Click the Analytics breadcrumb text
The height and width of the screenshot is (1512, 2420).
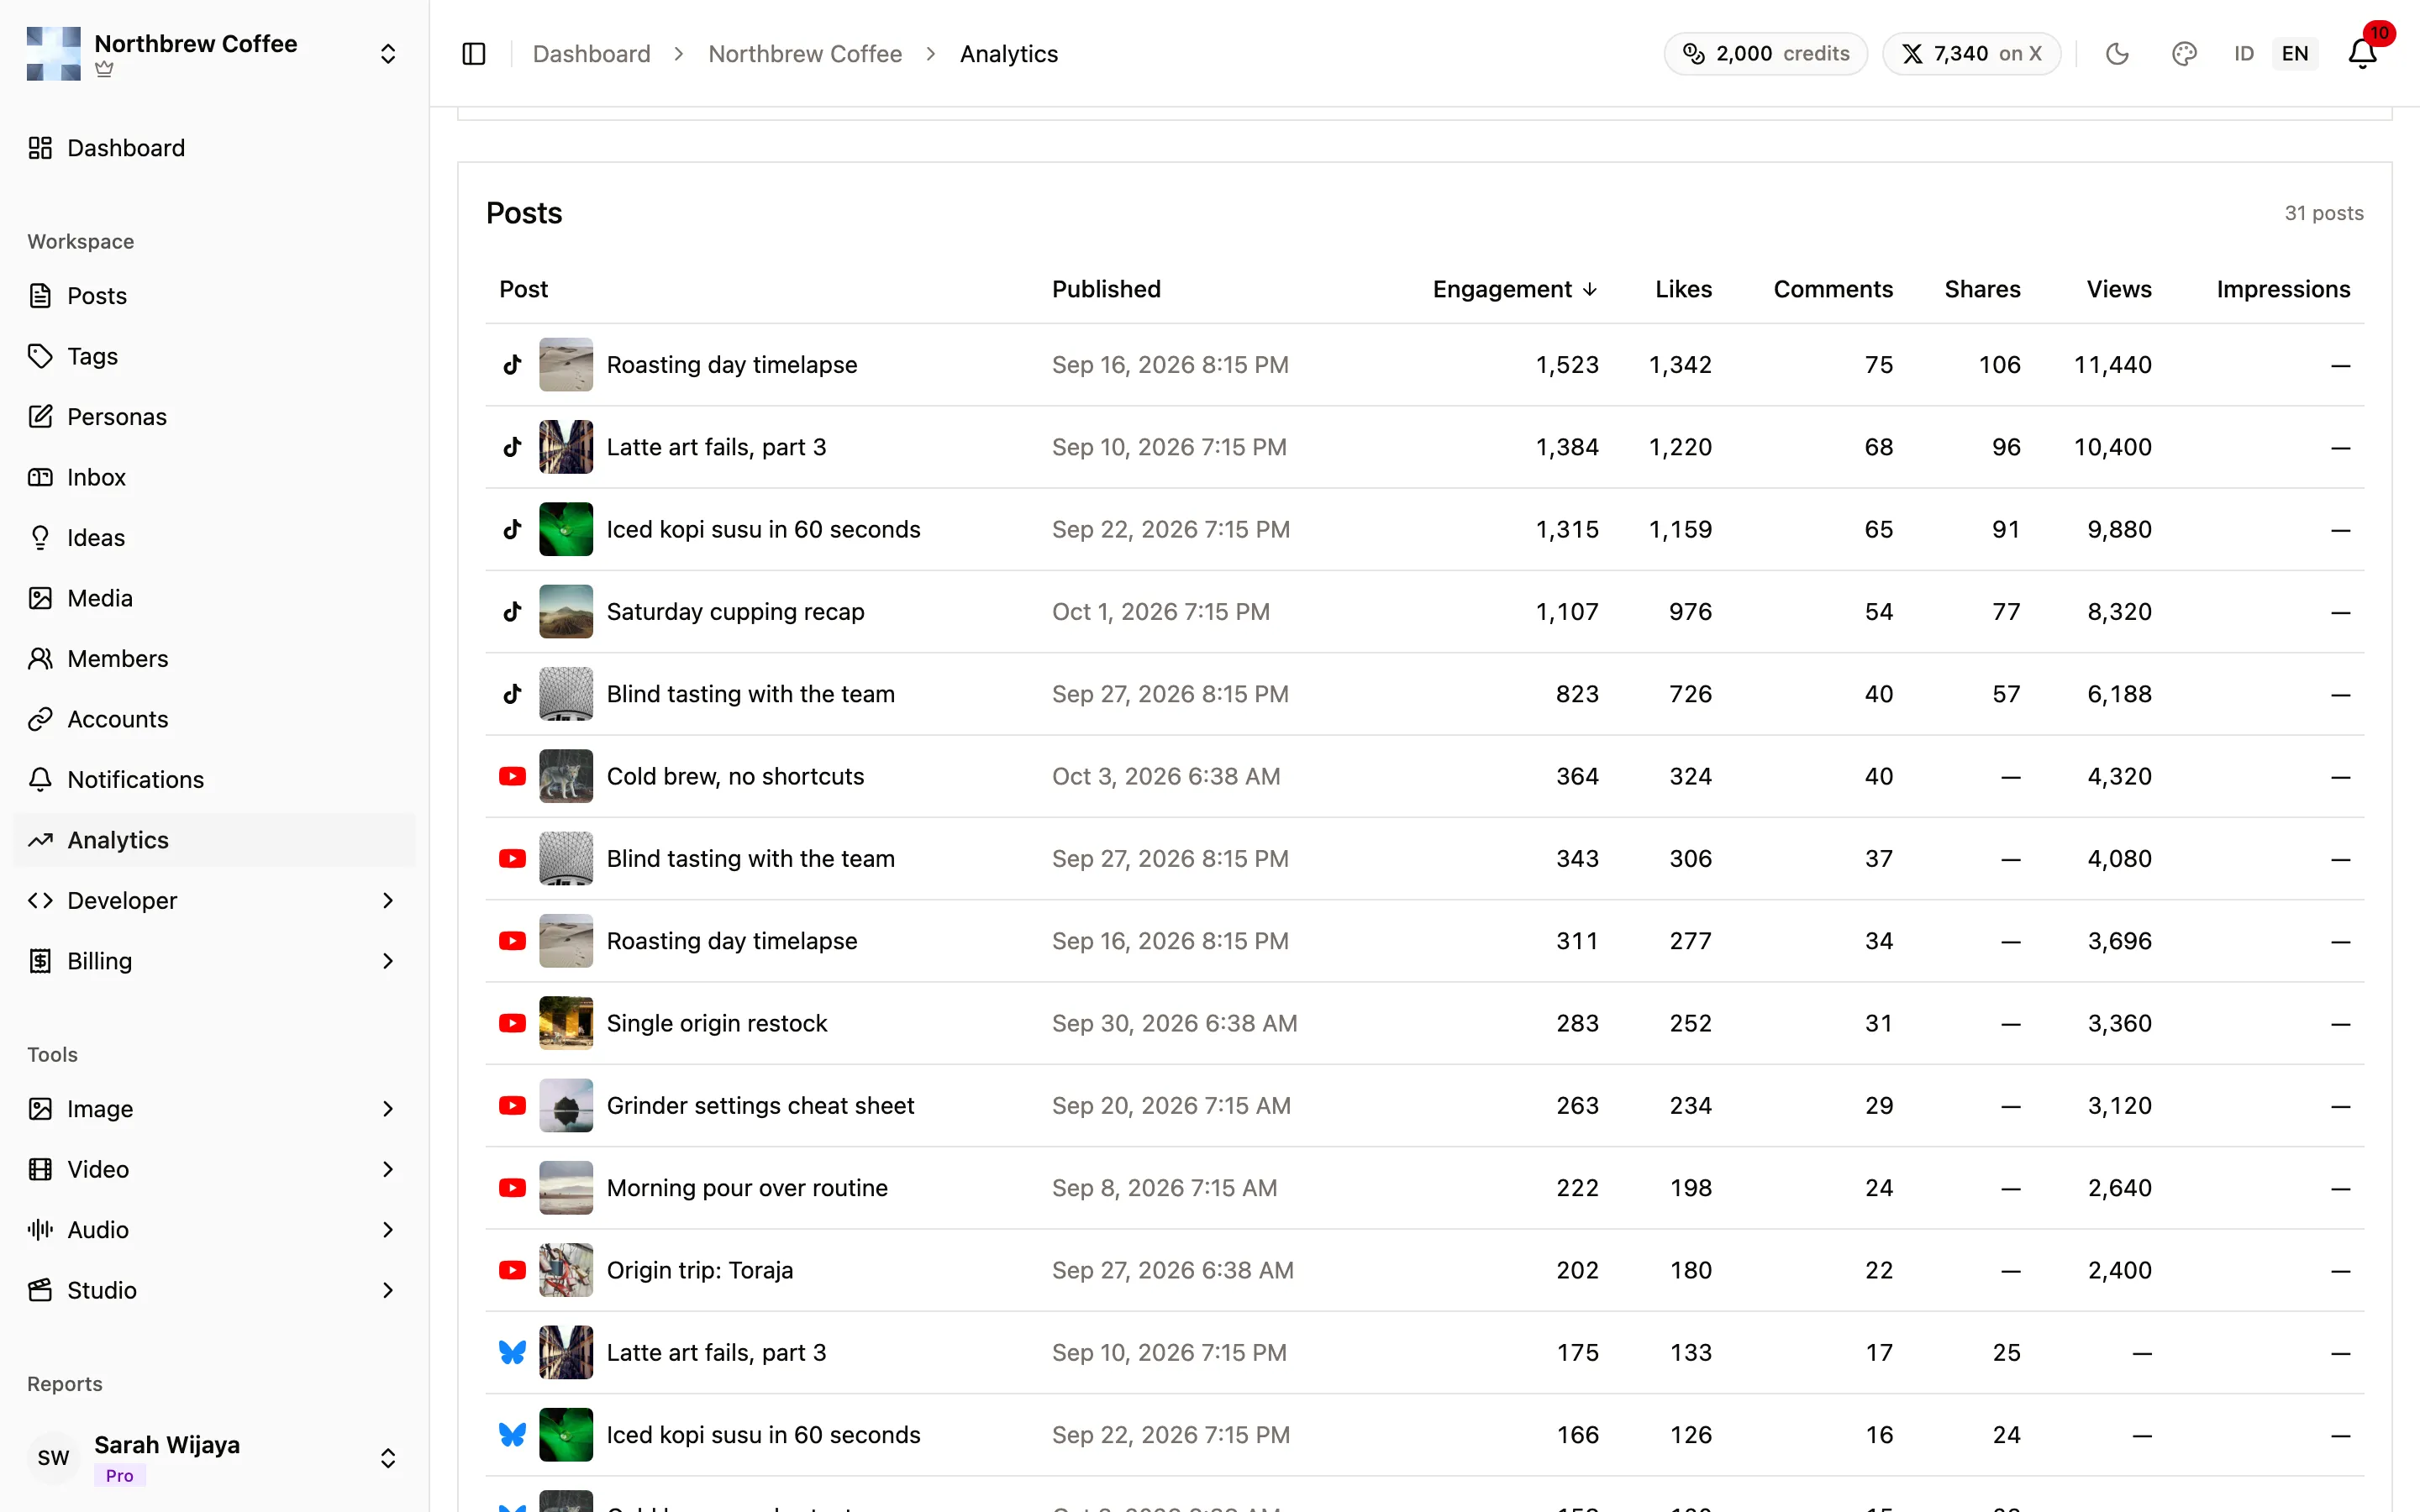coord(1009,54)
